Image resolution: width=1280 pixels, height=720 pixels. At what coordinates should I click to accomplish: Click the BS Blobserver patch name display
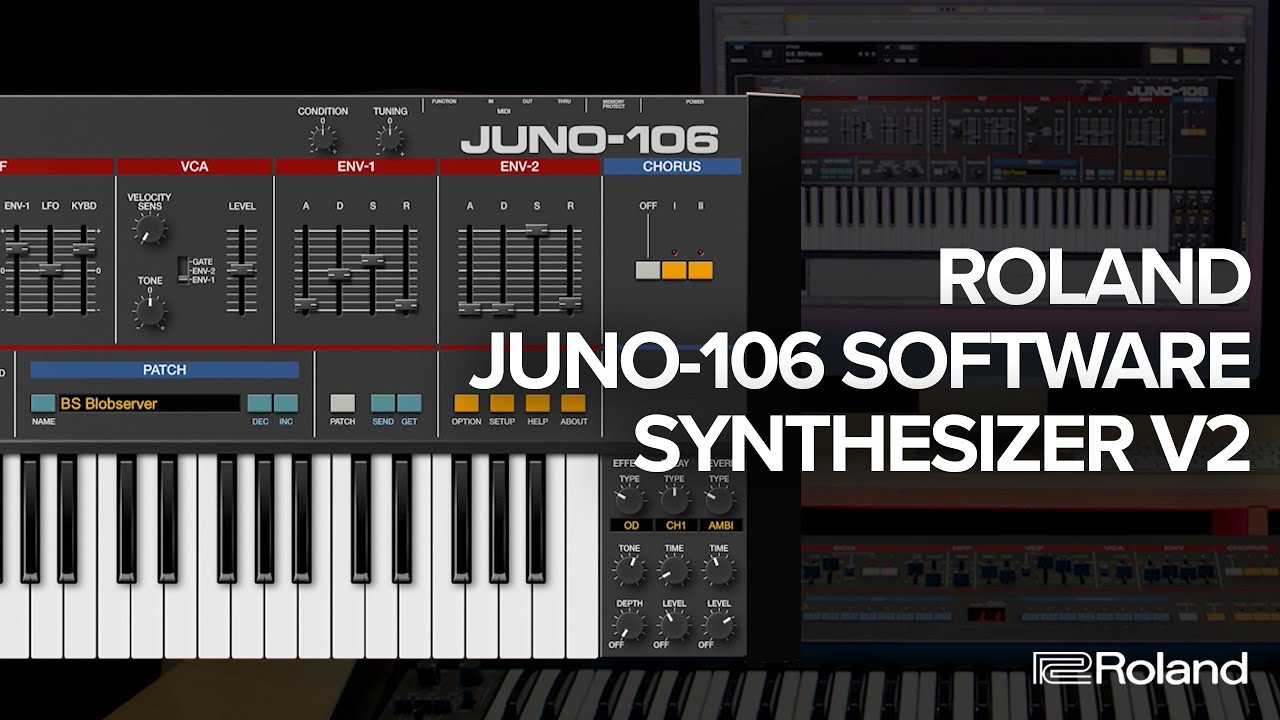pos(149,403)
